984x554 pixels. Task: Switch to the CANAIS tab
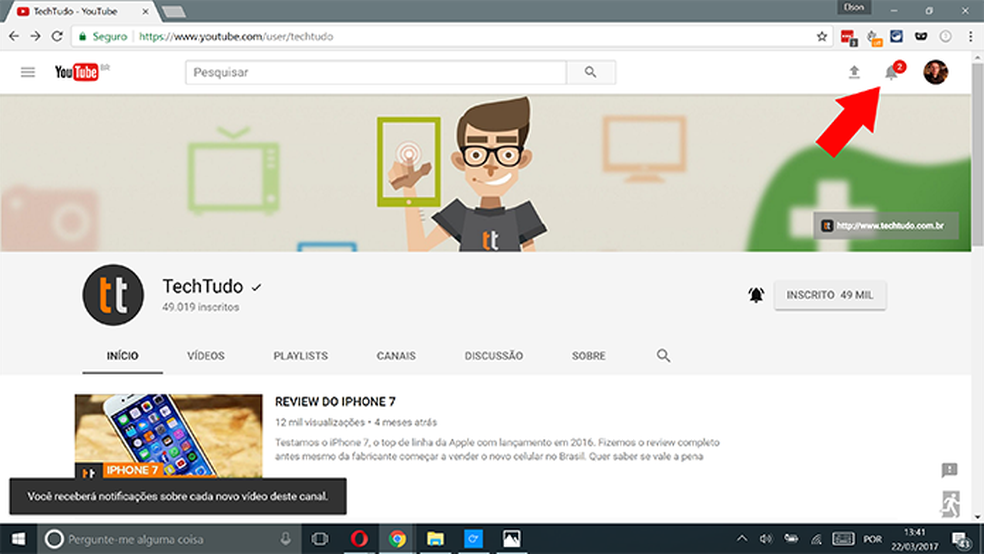tap(396, 356)
